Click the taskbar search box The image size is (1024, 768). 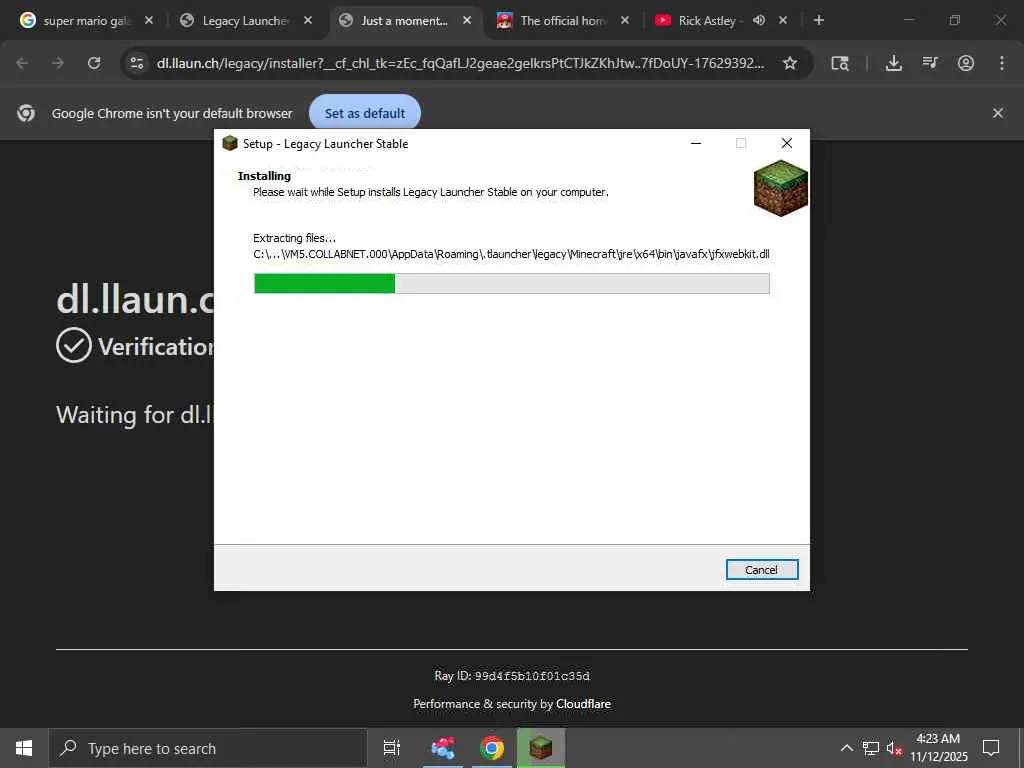point(208,748)
